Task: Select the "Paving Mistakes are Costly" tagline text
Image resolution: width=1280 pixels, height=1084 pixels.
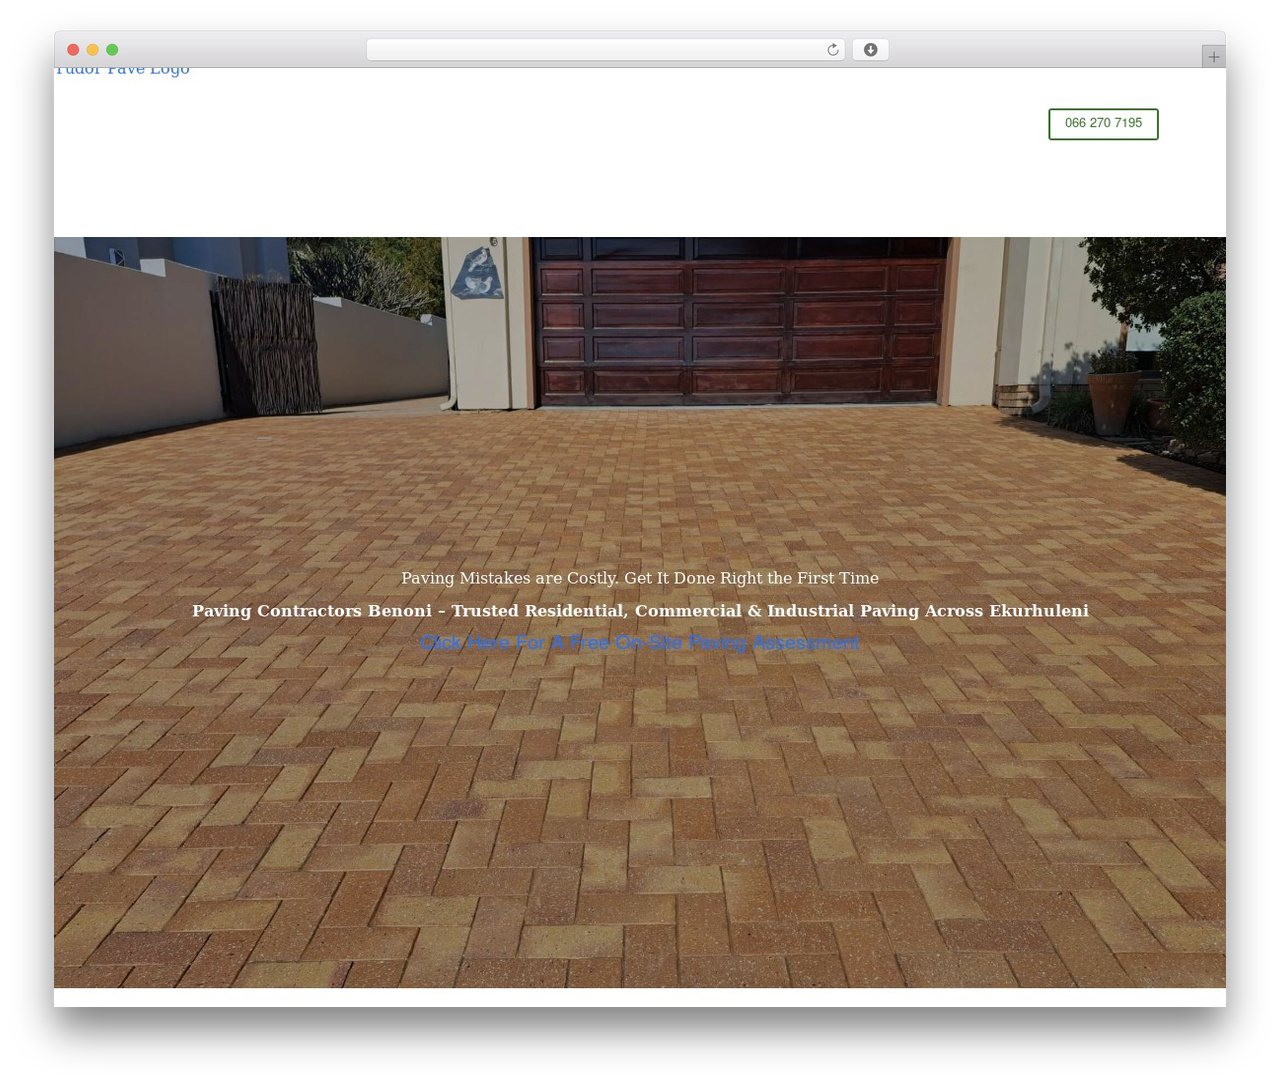Action: [640, 578]
